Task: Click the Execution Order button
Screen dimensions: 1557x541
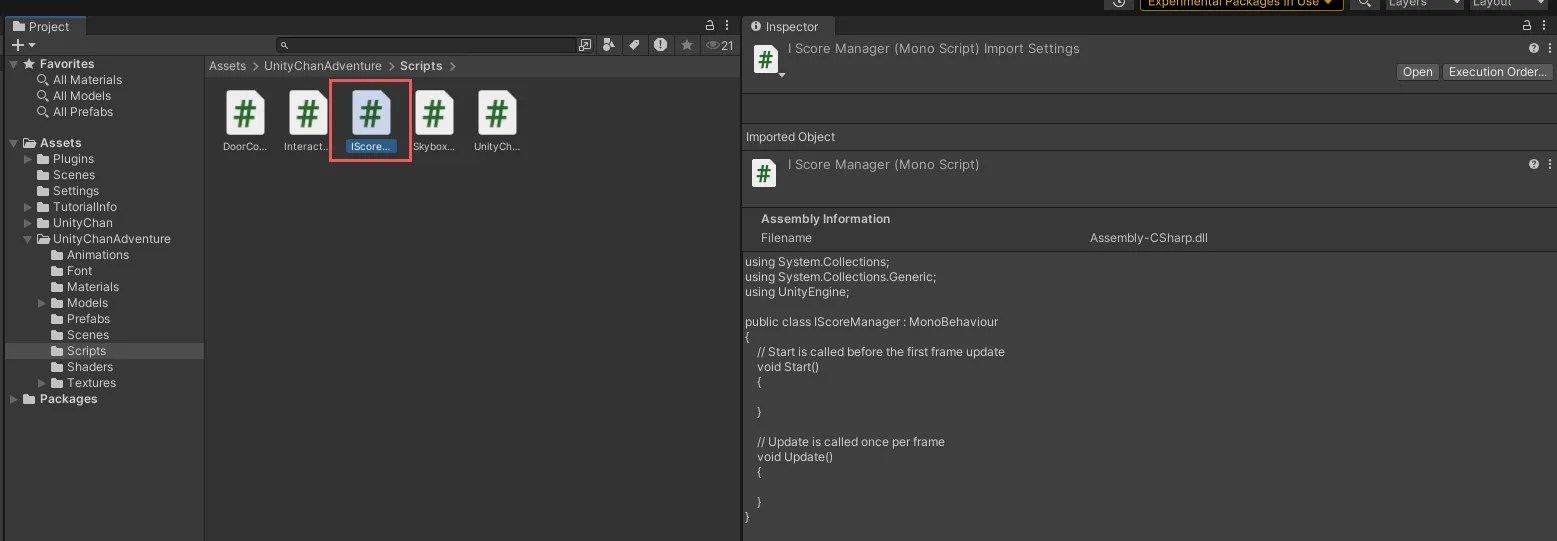Action: point(1497,72)
